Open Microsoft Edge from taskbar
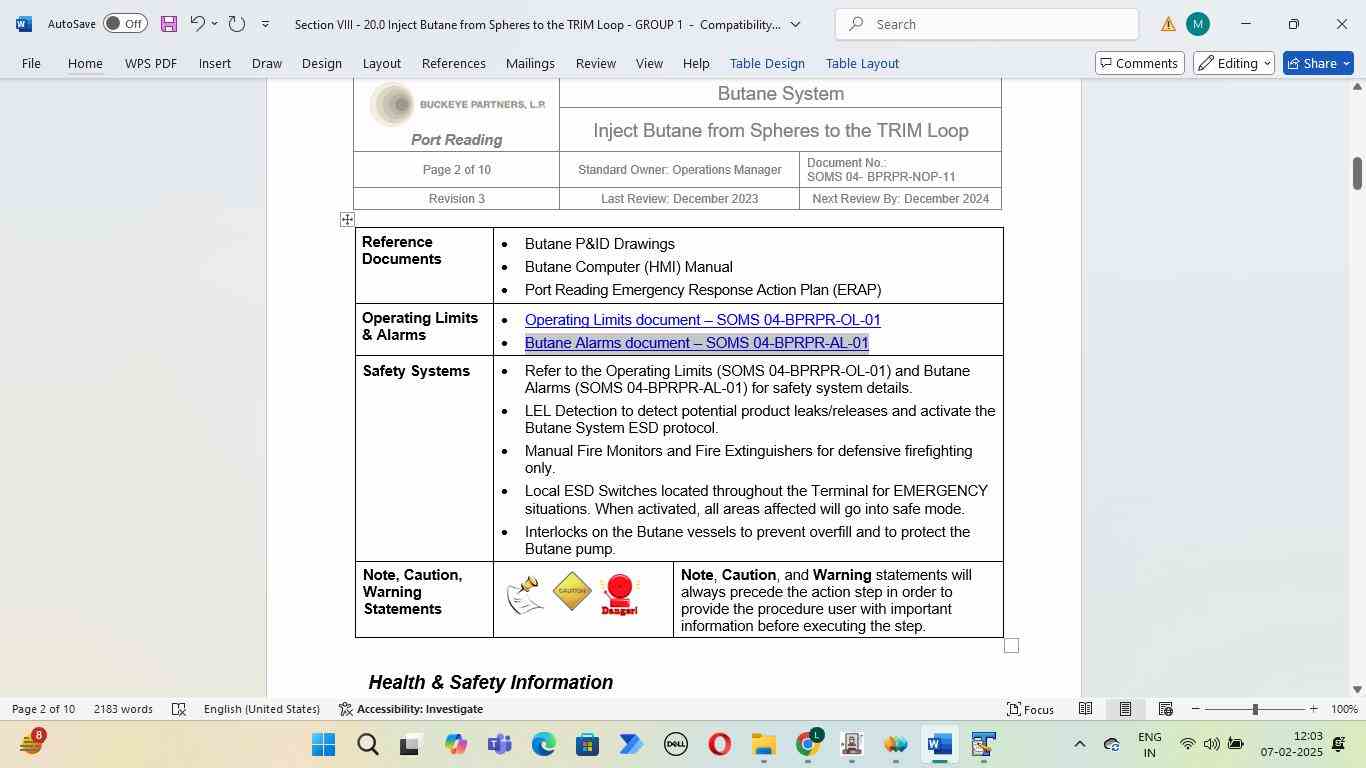Image resolution: width=1366 pixels, height=768 pixels. click(543, 745)
